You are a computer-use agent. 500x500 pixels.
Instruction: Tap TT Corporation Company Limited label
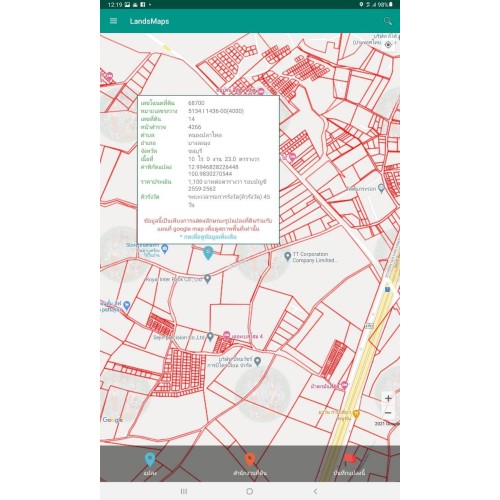pos(315,257)
